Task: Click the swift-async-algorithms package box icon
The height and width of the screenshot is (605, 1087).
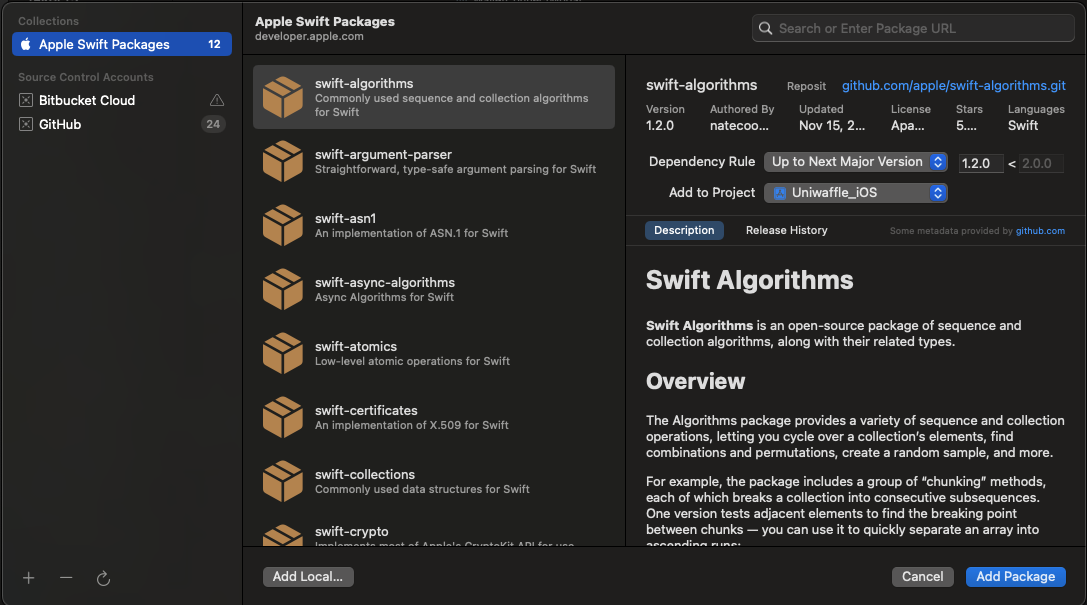Action: coord(283,289)
